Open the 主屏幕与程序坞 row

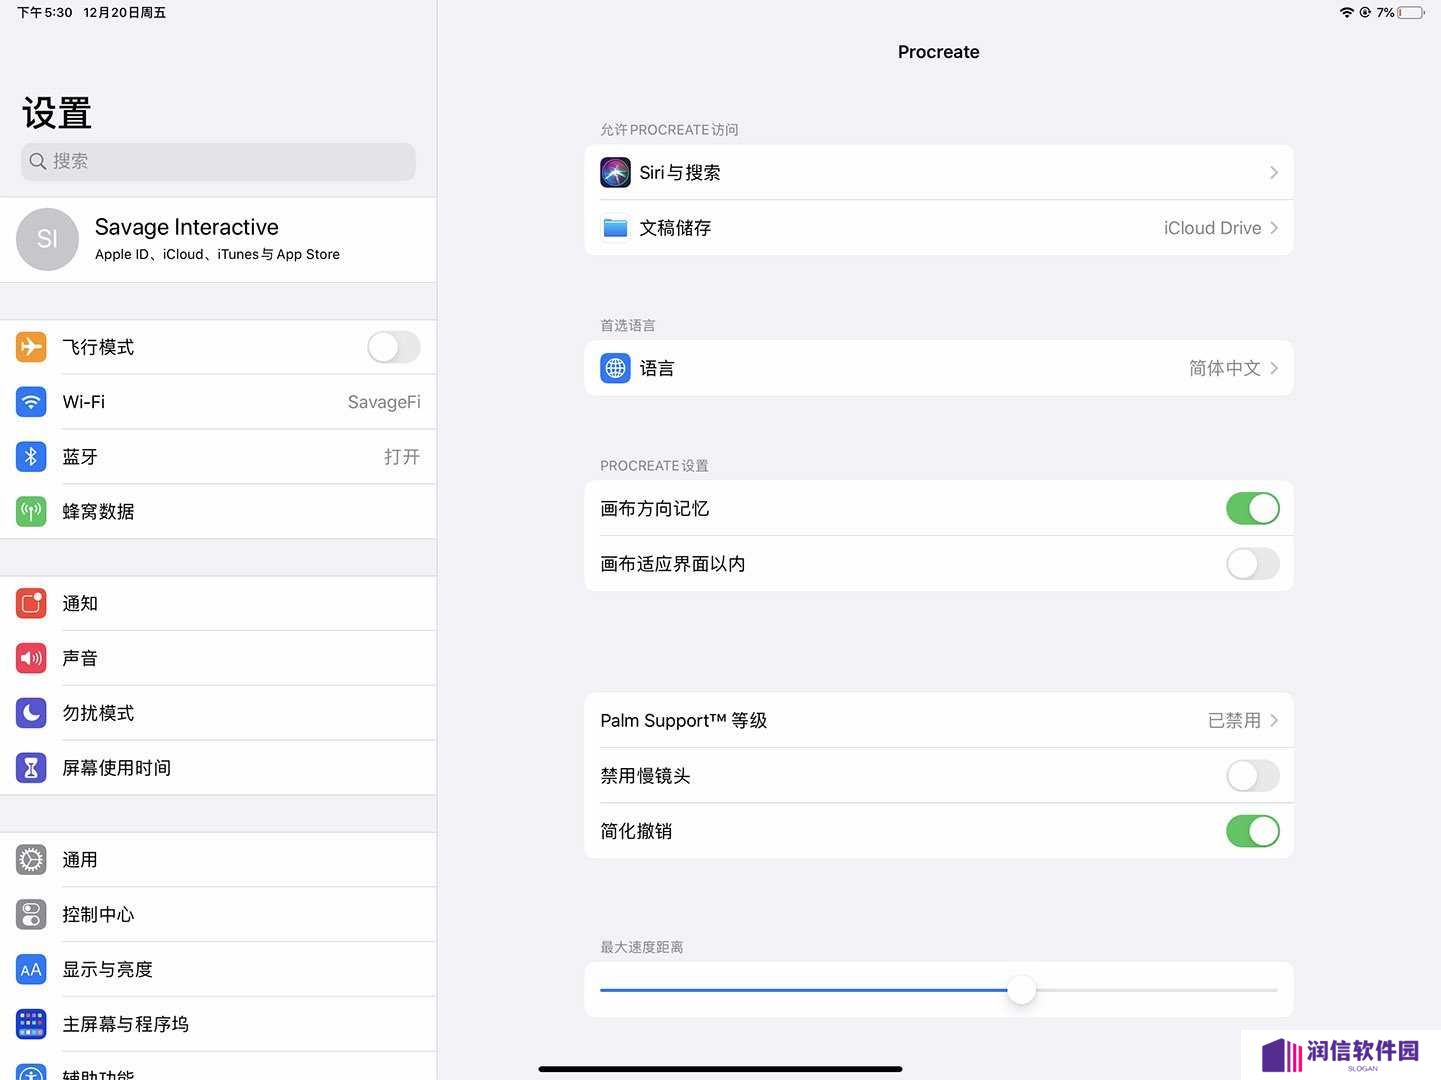218,1024
